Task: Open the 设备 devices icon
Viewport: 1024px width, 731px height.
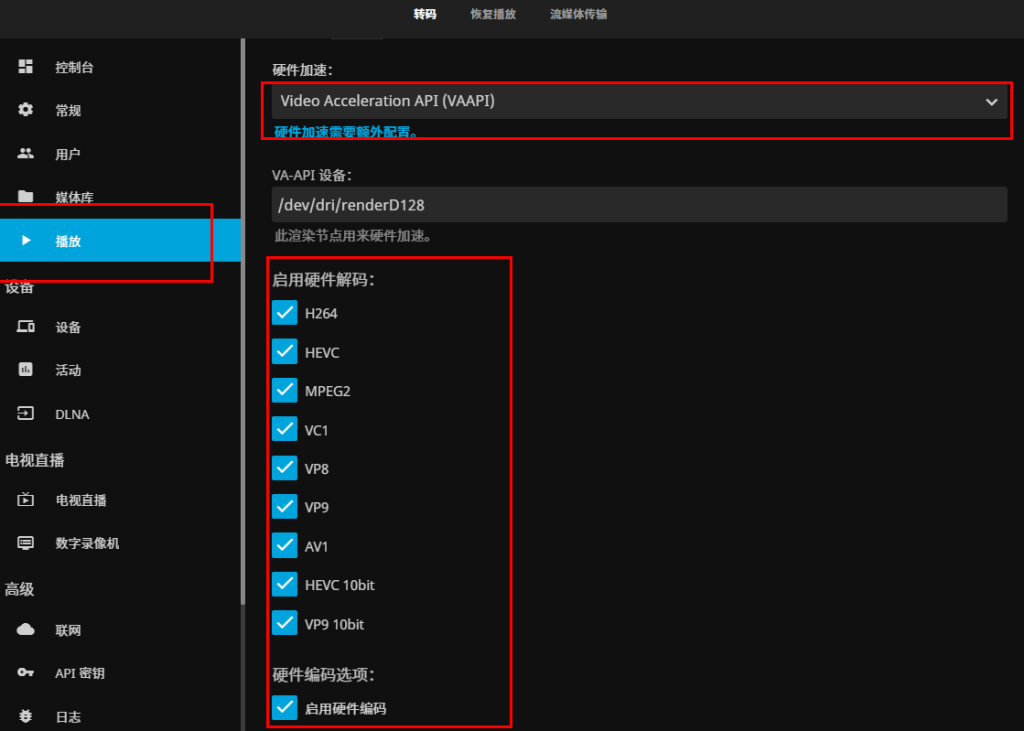Action: 24,326
